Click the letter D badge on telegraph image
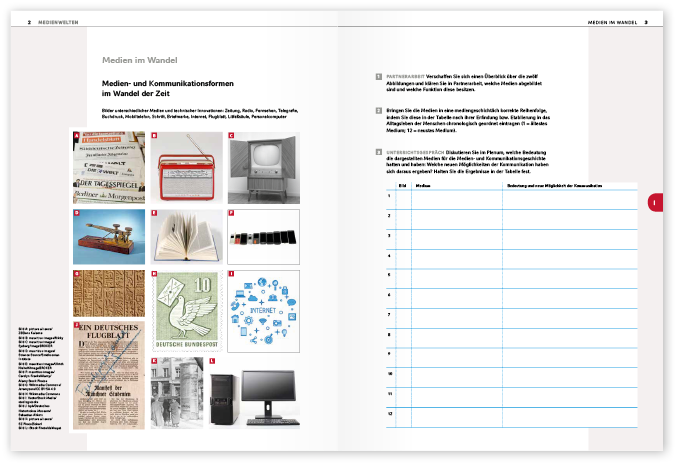This screenshot has width=677, height=465. coord(77,213)
